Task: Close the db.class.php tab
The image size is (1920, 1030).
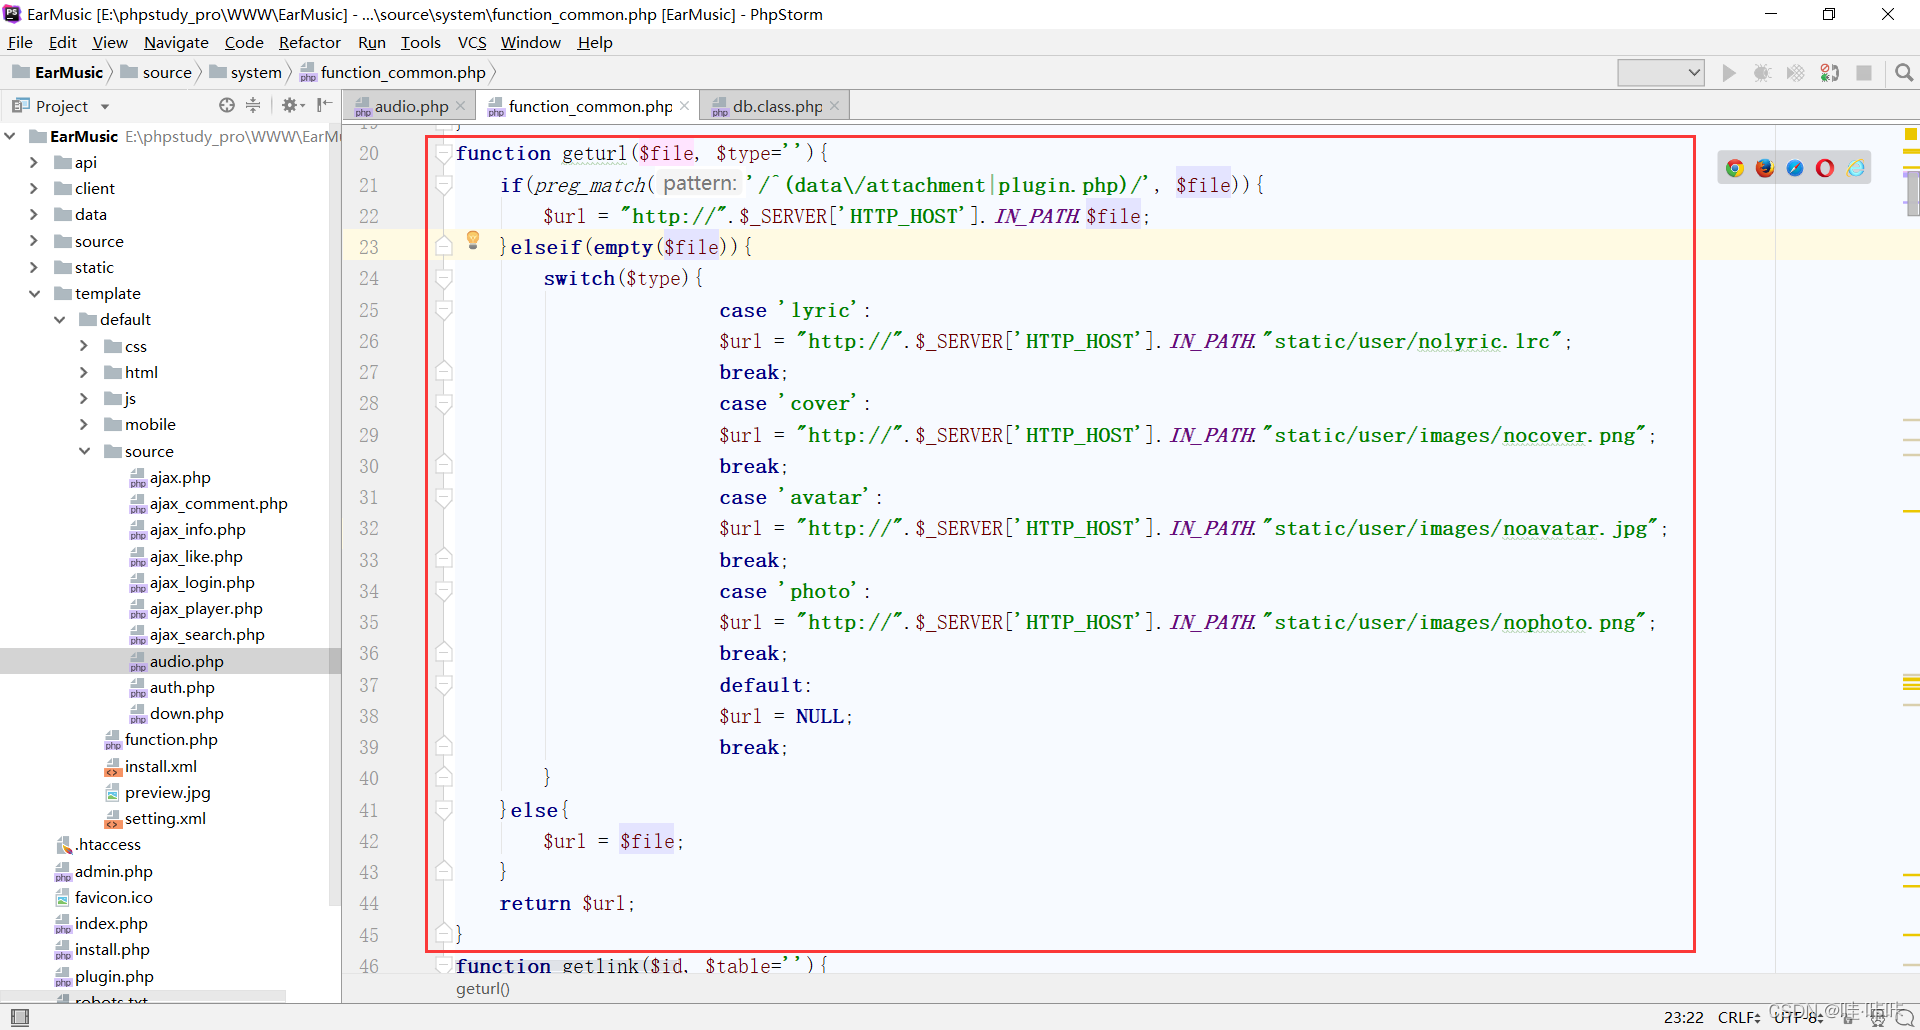Action: coord(835,106)
